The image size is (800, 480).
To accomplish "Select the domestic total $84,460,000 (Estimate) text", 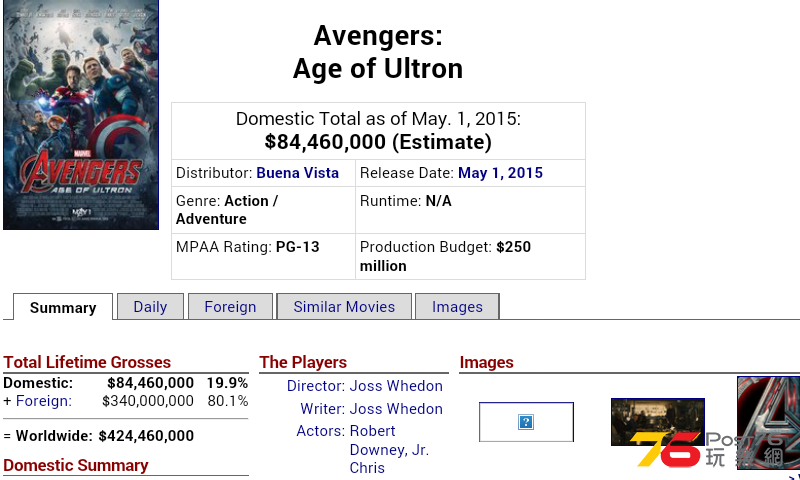I will pos(378,142).
